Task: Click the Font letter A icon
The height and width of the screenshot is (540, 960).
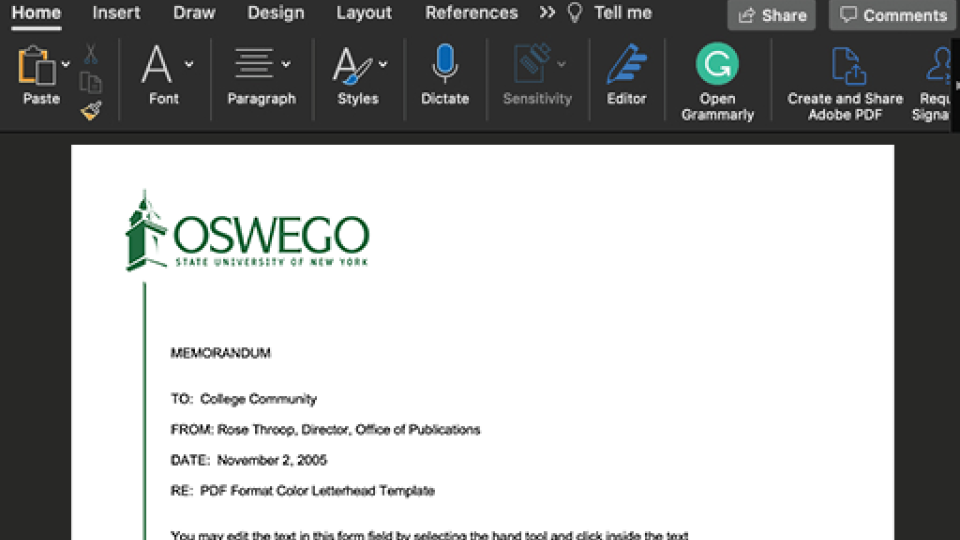Action: click(x=156, y=64)
